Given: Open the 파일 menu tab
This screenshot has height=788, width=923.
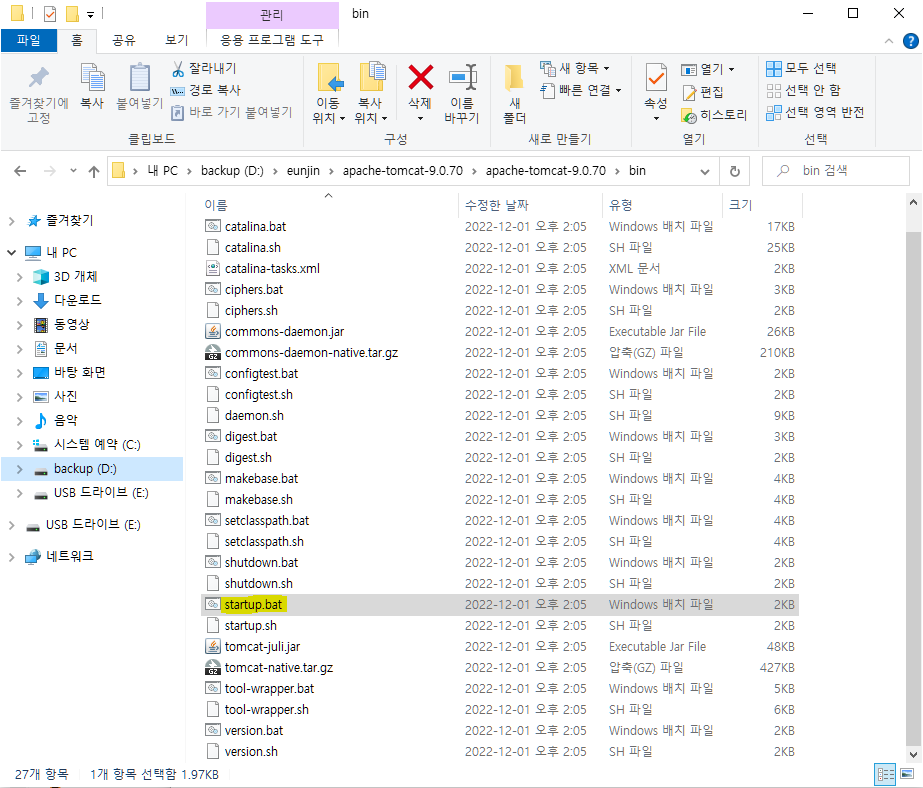Looking at the screenshot, I should pos(29,40).
